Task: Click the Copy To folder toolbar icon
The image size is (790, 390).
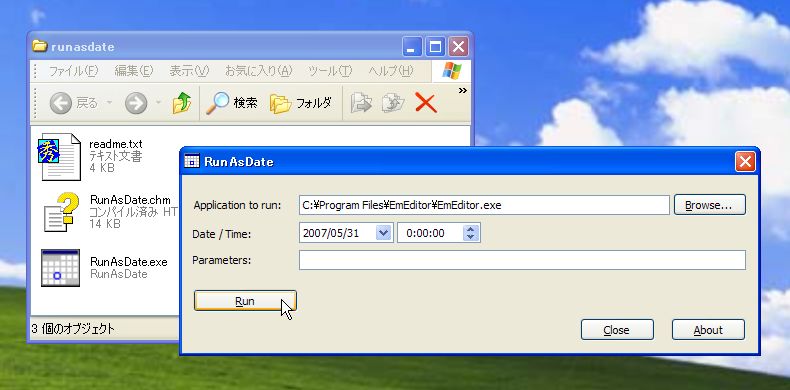Action: [393, 103]
